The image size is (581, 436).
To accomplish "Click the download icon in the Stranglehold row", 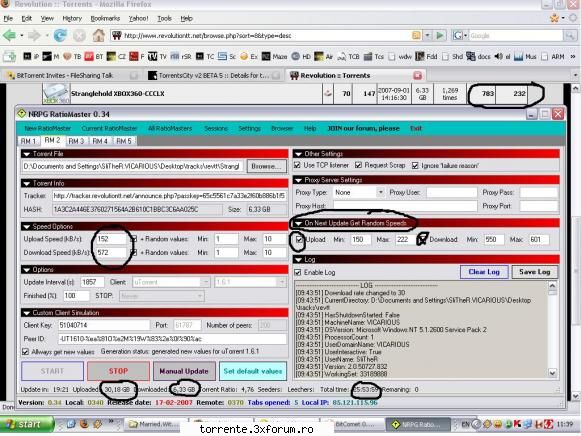I will tap(328, 94).
